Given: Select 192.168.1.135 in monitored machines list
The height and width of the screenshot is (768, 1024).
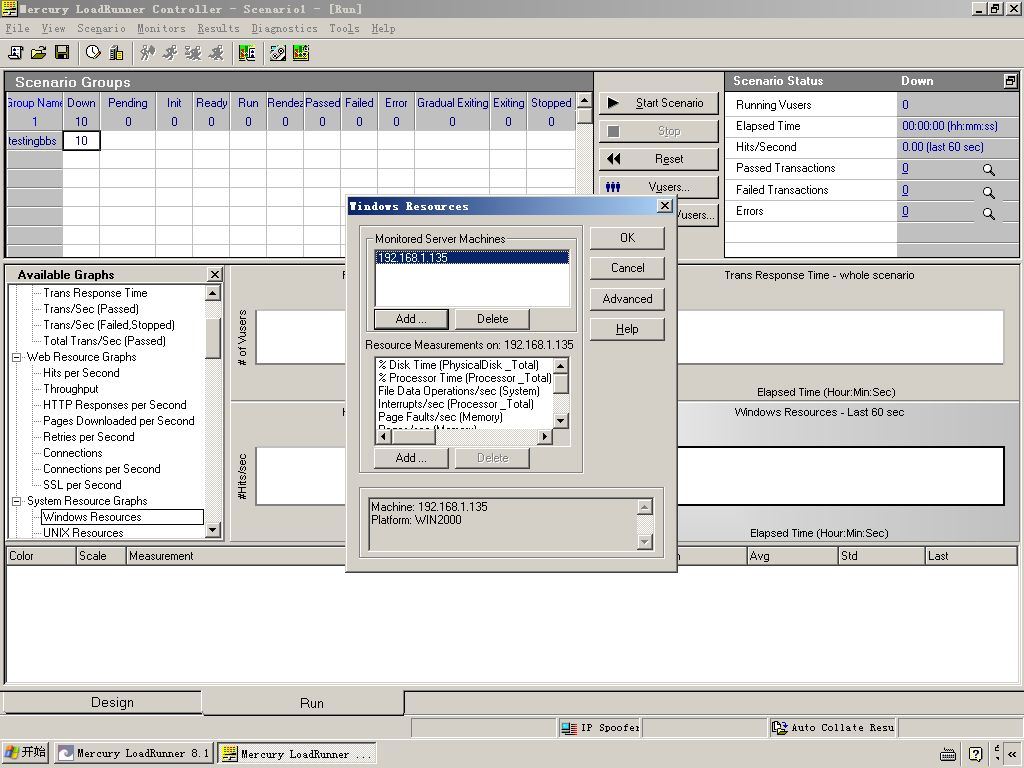Looking at the screenshot, I should tap(472, 257).
